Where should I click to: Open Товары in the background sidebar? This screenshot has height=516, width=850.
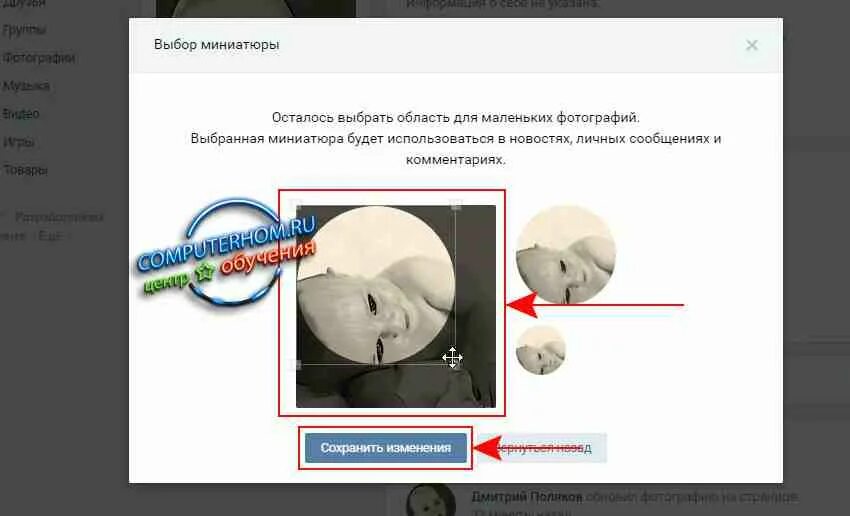(25, 170)
